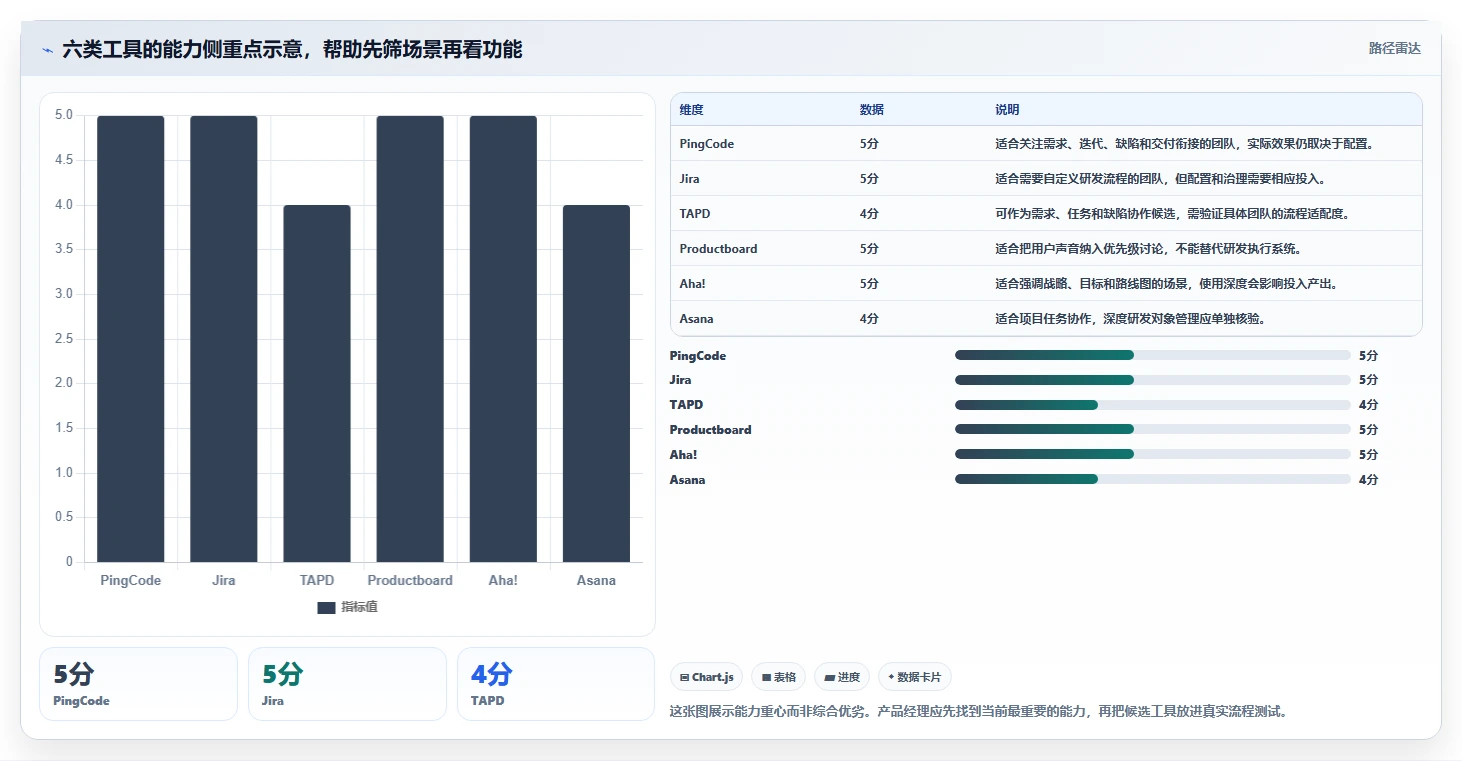
Task: Click the Aha! bar in the chart
Action: [x=503, y=339]
